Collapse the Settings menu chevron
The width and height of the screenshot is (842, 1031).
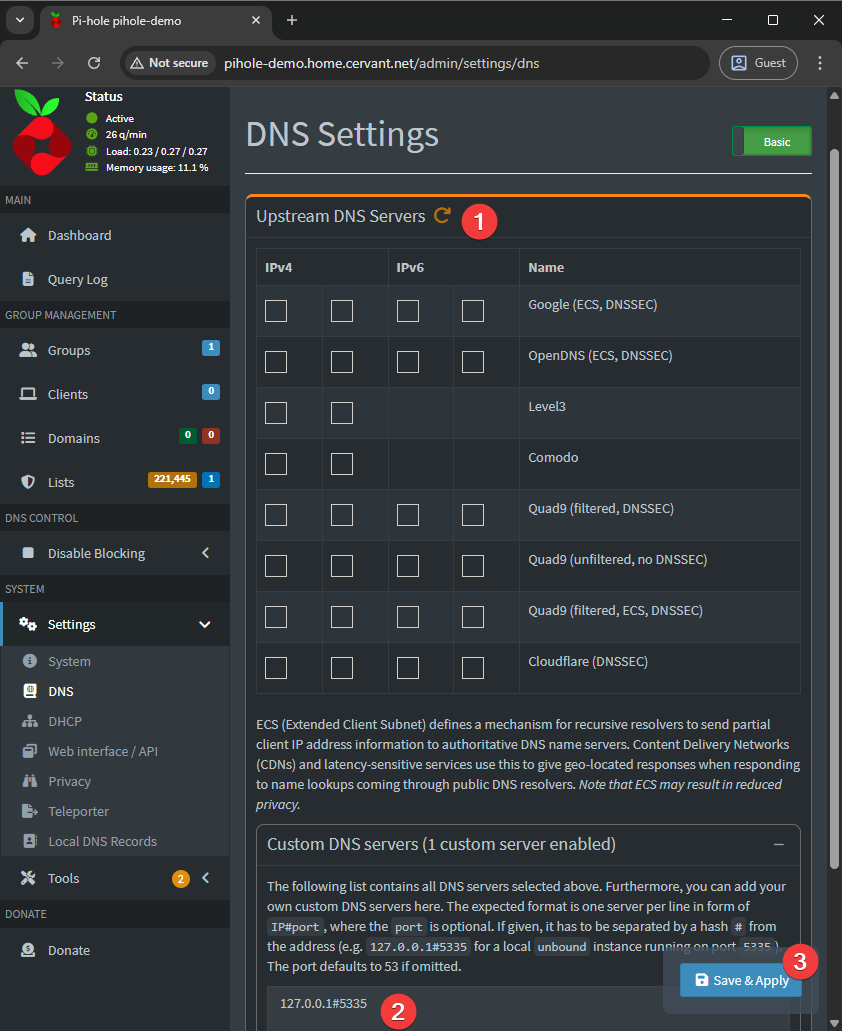(205, 625)
